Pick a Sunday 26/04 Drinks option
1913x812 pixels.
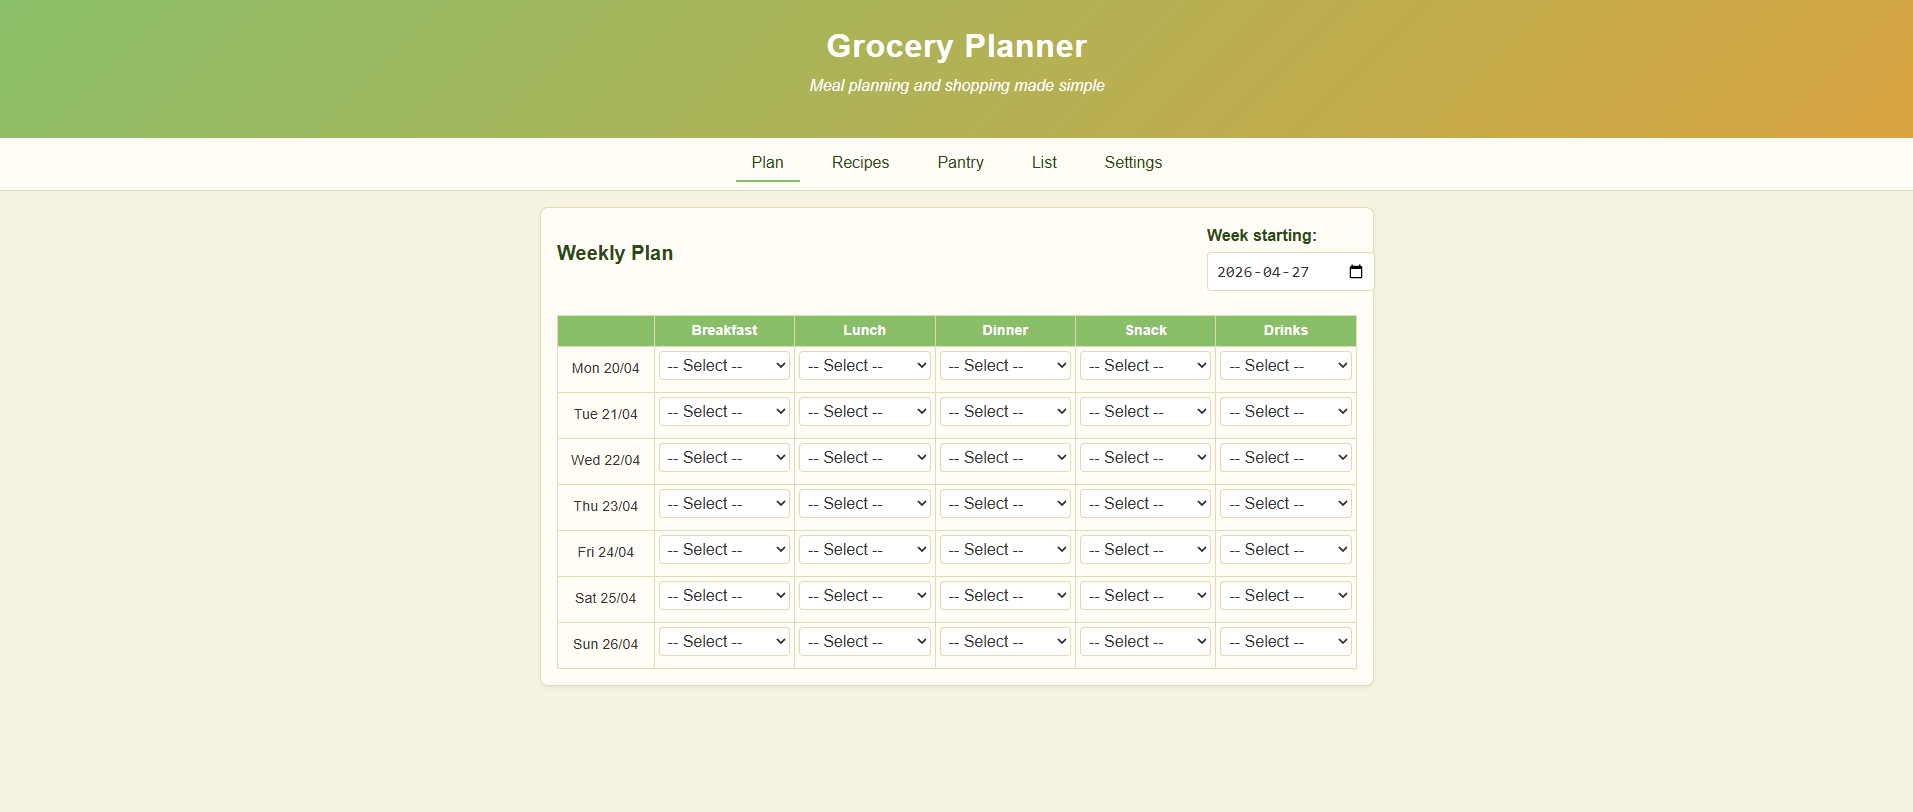click(x=1286, y=642)
